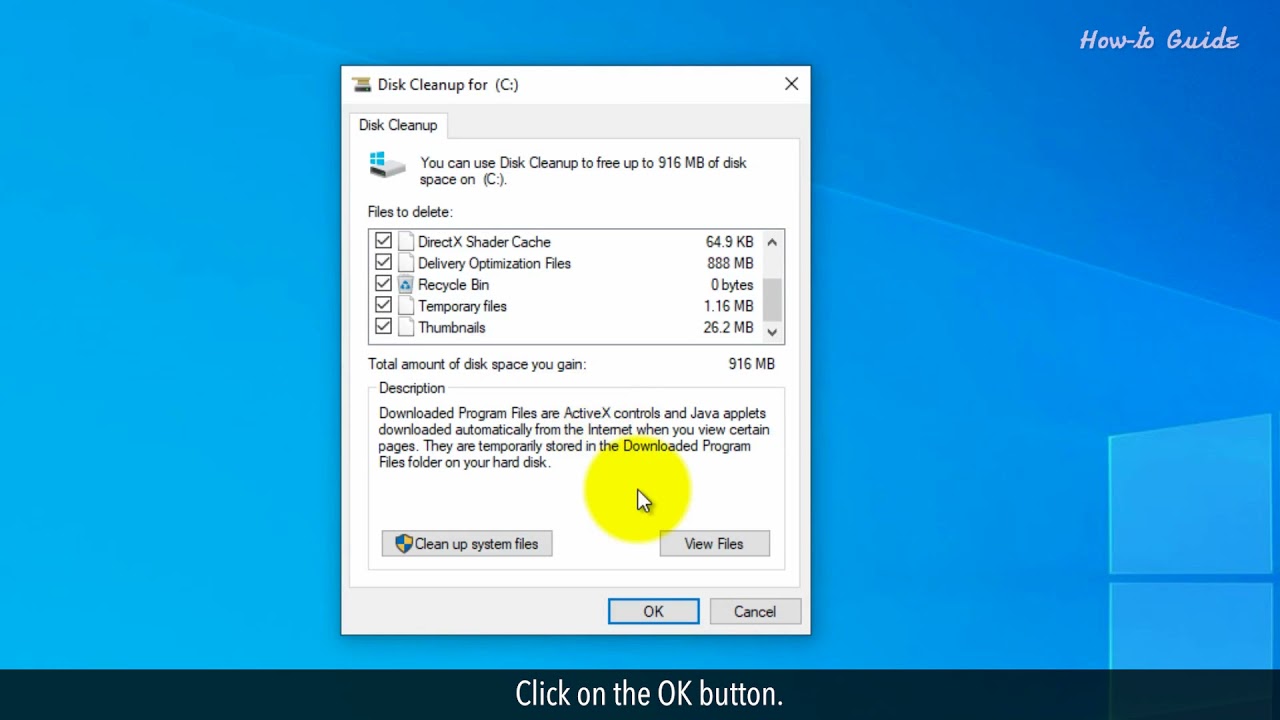
Task: Confirm with the OK button
Action: (653, 612)
